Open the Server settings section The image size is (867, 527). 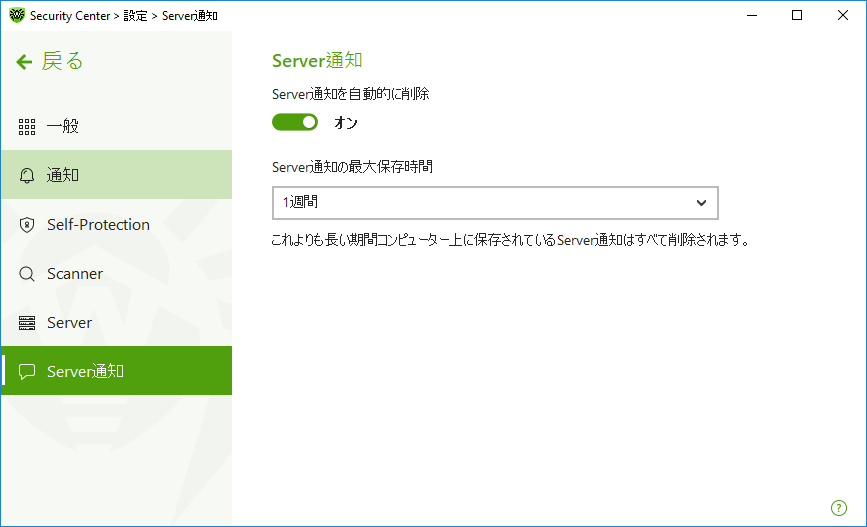(x=116, y=322)
